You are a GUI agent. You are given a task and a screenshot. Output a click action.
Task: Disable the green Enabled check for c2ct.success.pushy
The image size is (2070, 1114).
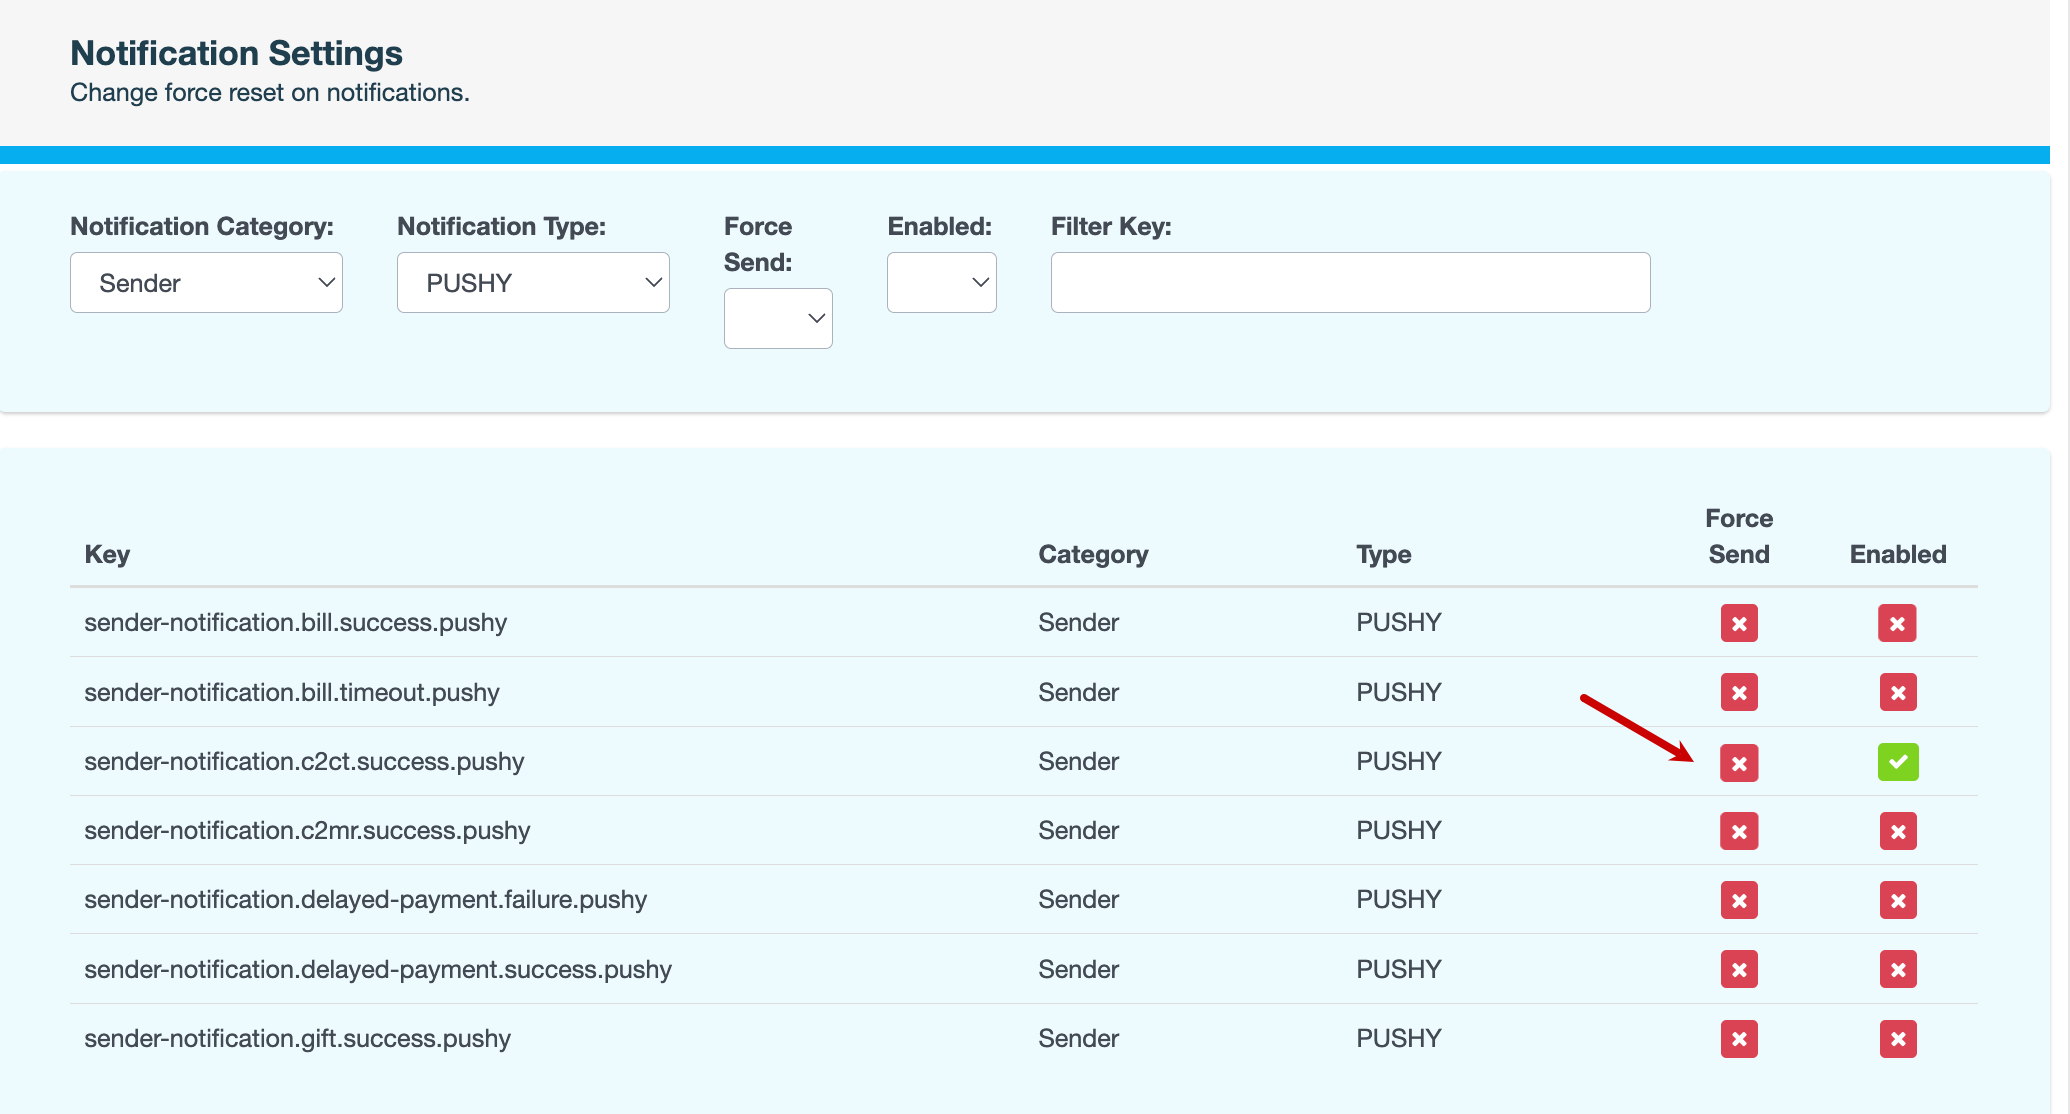[1897, 762]
